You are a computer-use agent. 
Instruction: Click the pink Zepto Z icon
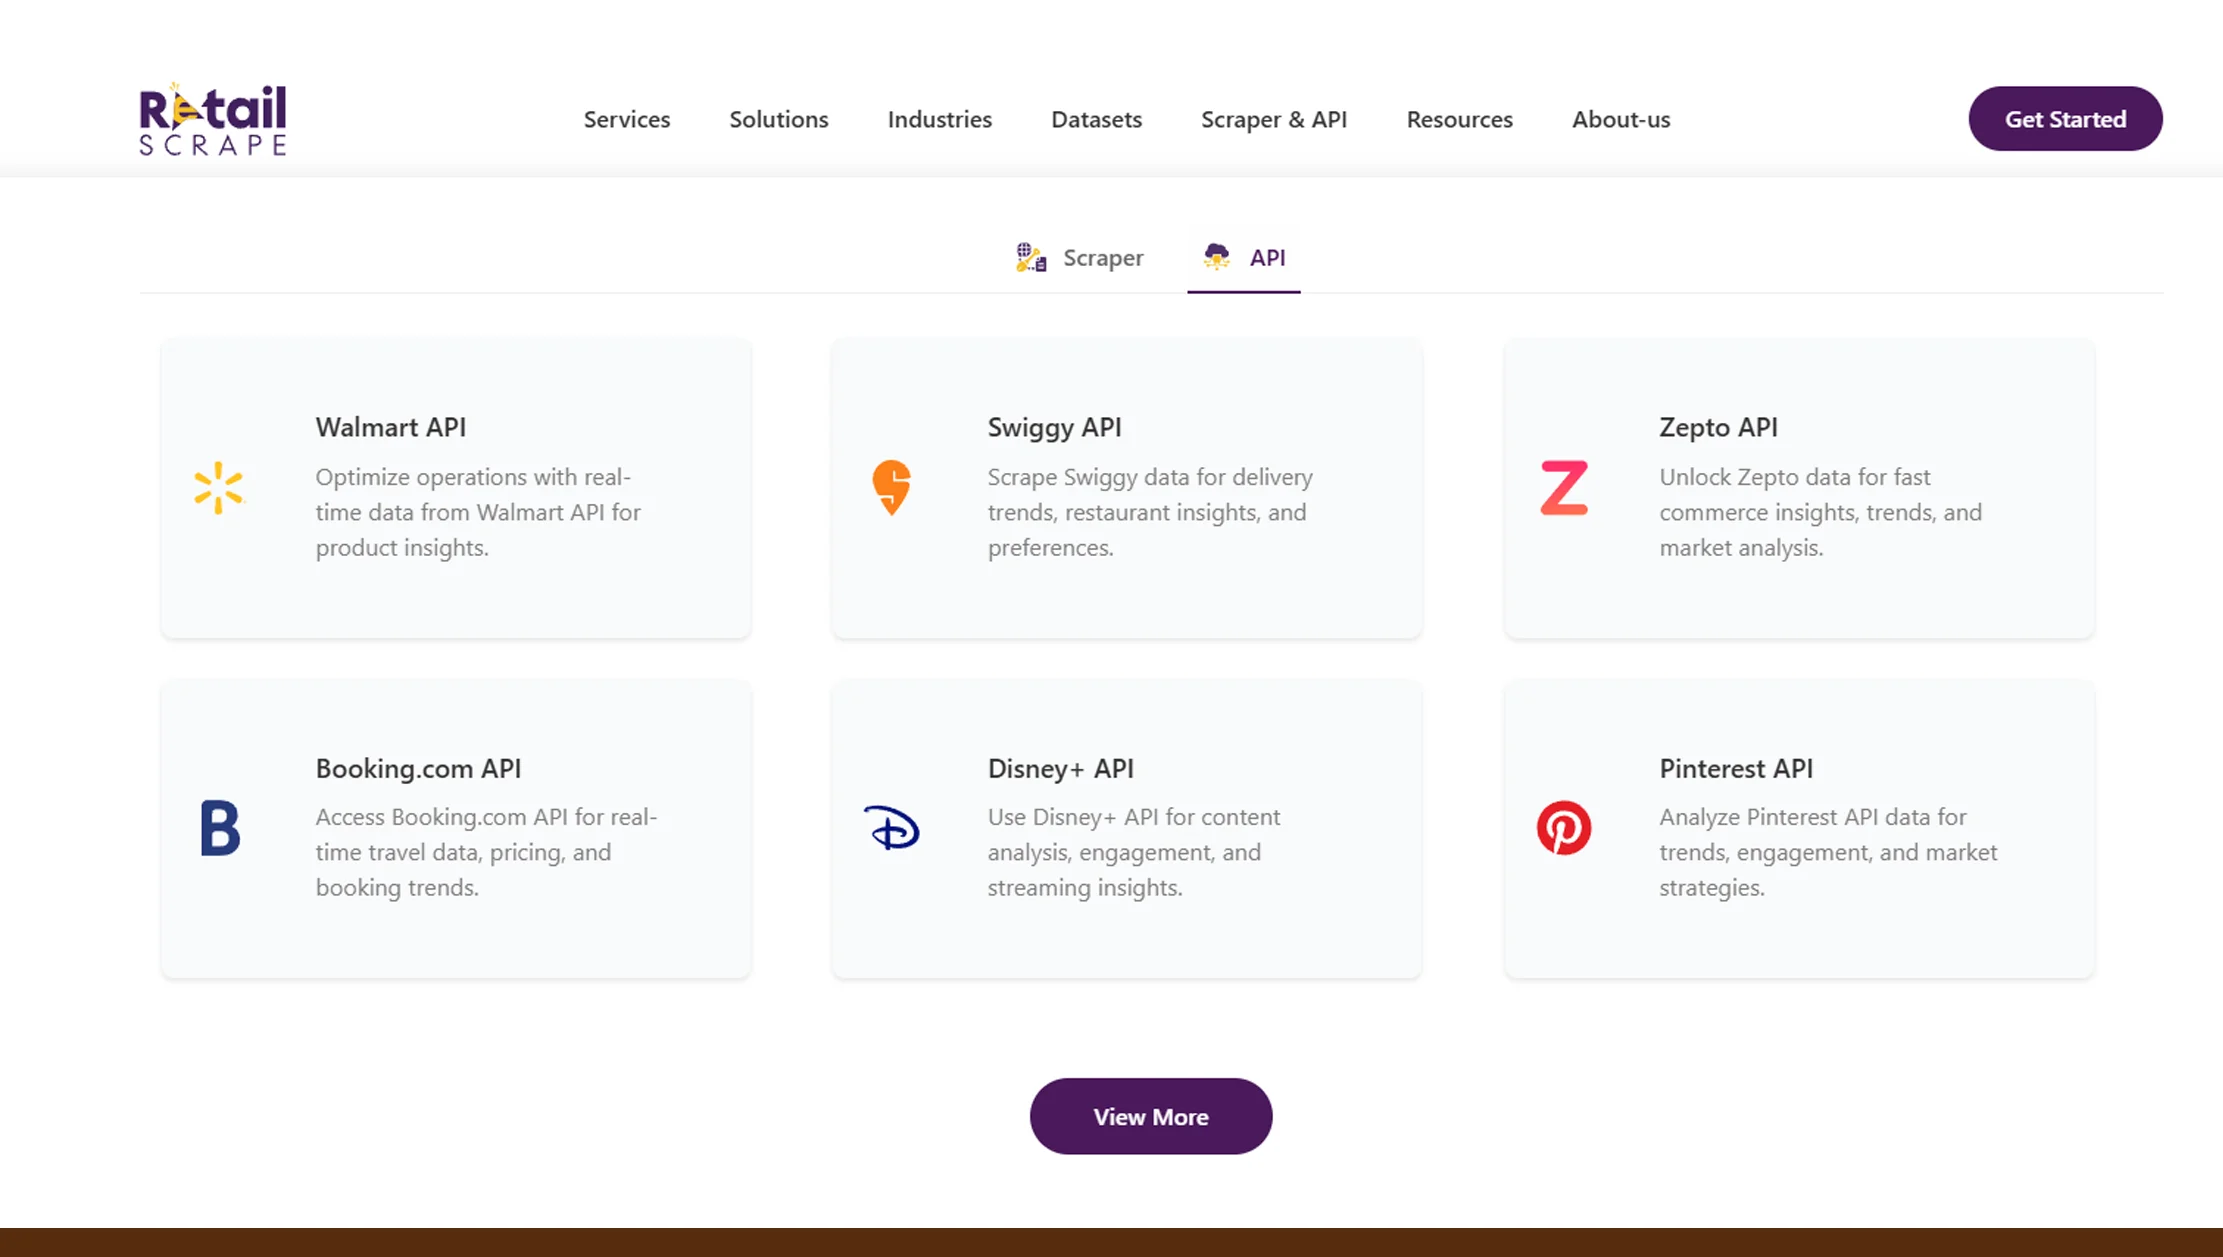pos(1564,488)
